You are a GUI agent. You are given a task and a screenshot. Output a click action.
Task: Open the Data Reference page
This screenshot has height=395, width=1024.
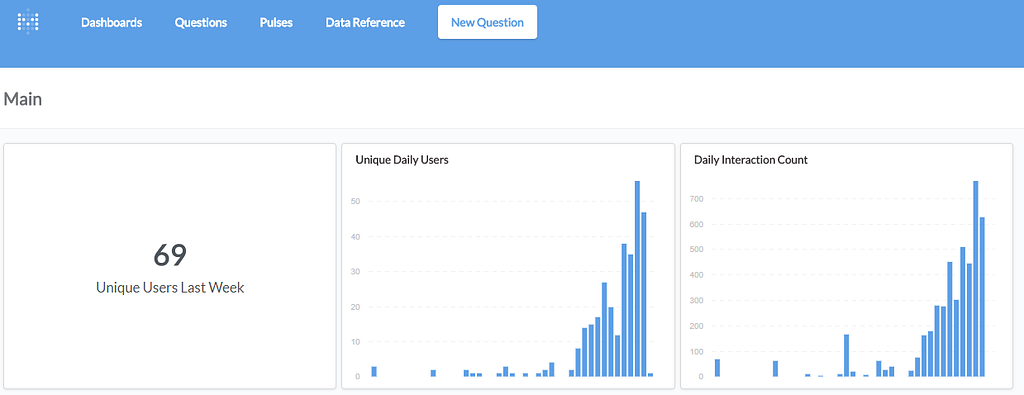click(365, 22)
